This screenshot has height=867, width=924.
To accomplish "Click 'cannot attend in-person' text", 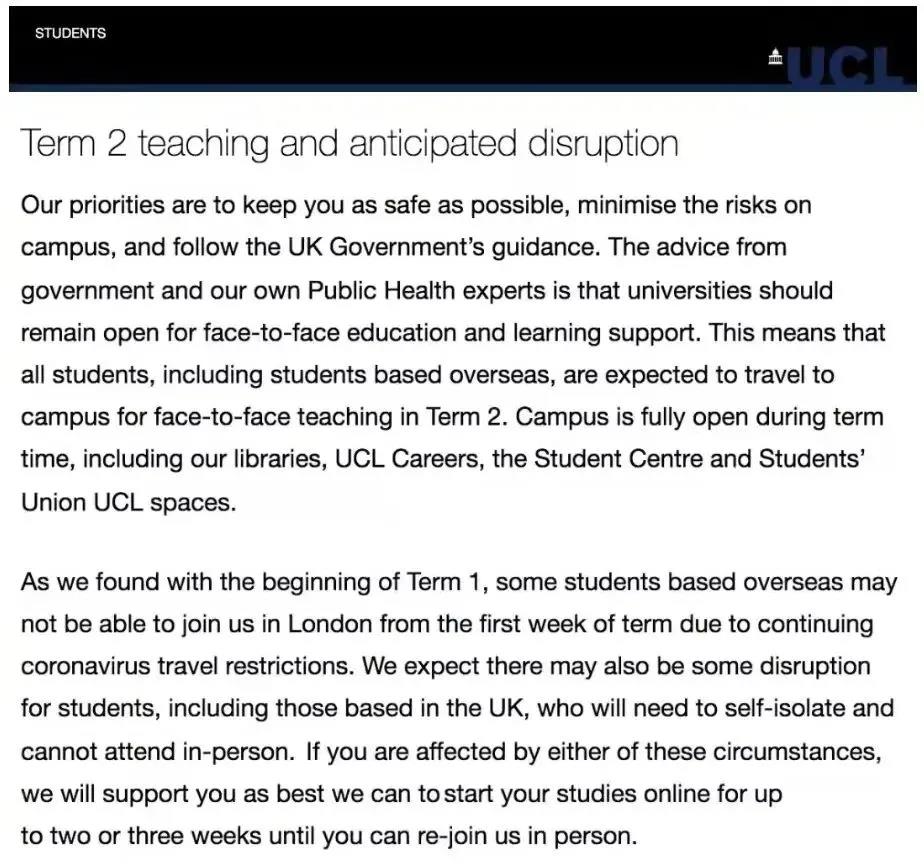I will point(157,752).
